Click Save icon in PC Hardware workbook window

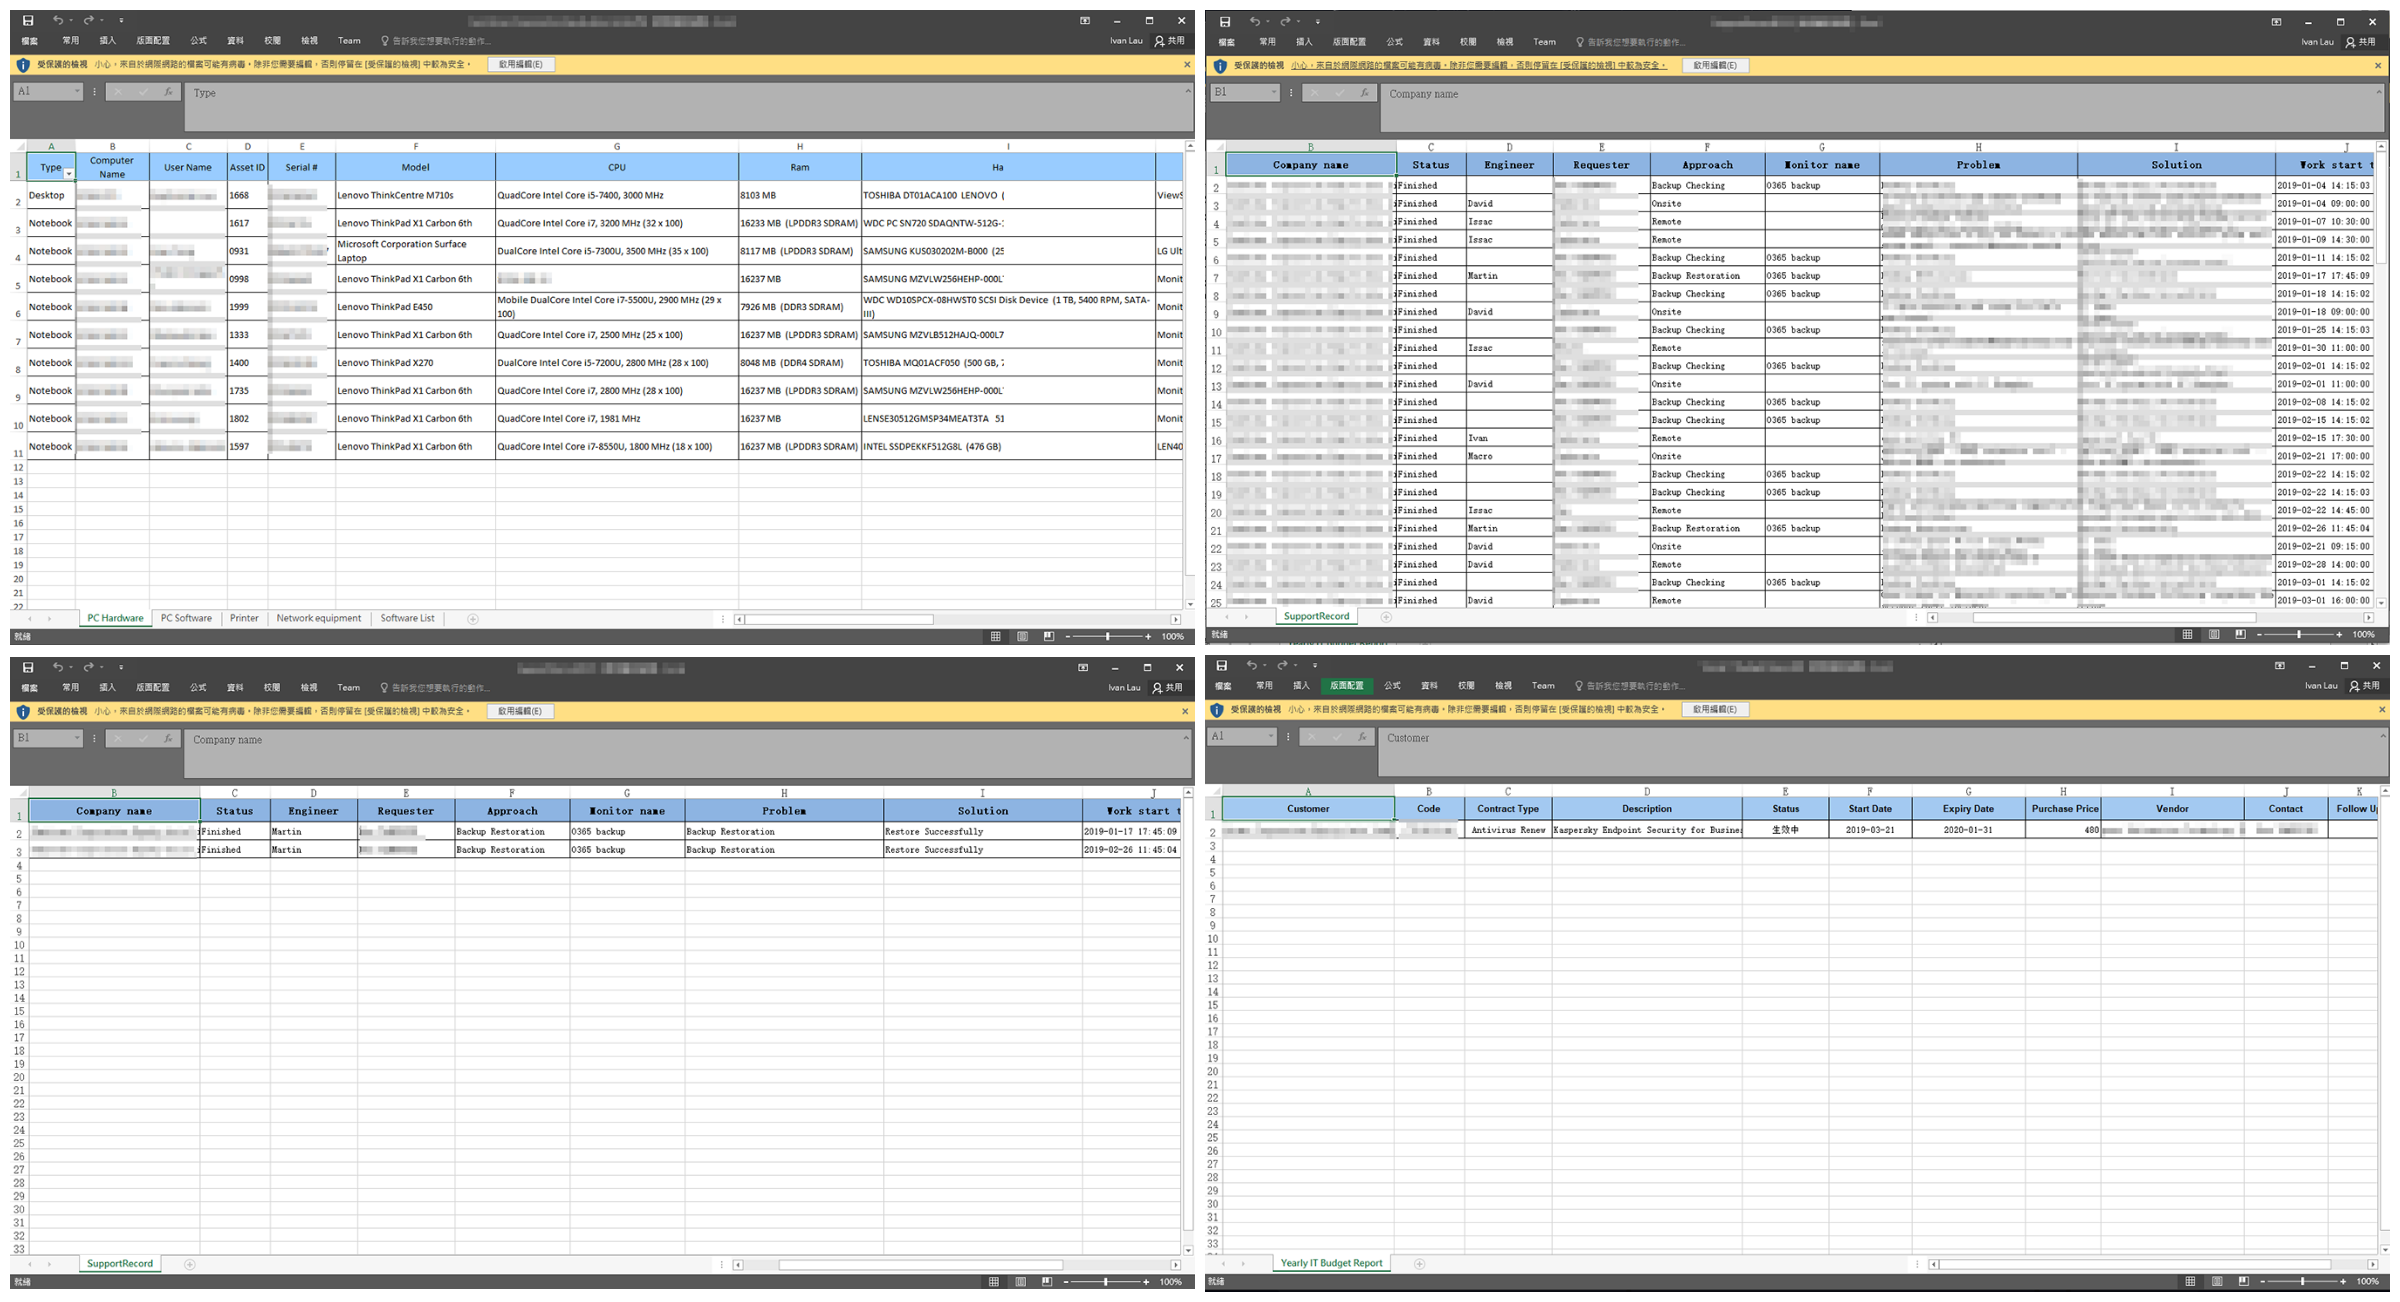point(28,20)
